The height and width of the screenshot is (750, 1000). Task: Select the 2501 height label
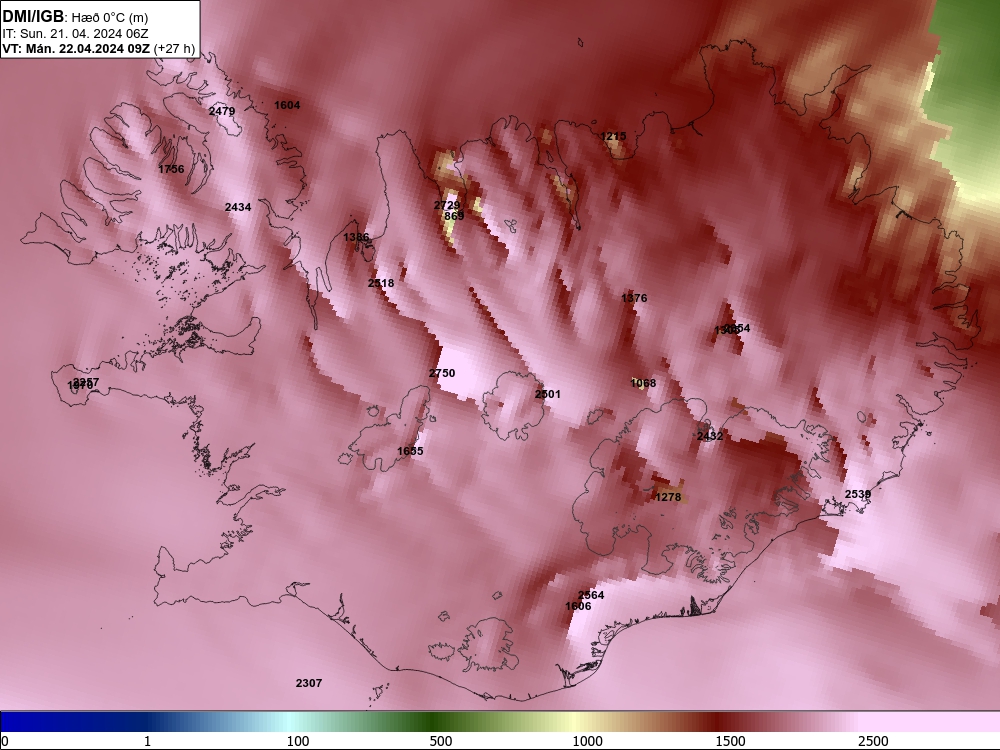pos(547,394)
